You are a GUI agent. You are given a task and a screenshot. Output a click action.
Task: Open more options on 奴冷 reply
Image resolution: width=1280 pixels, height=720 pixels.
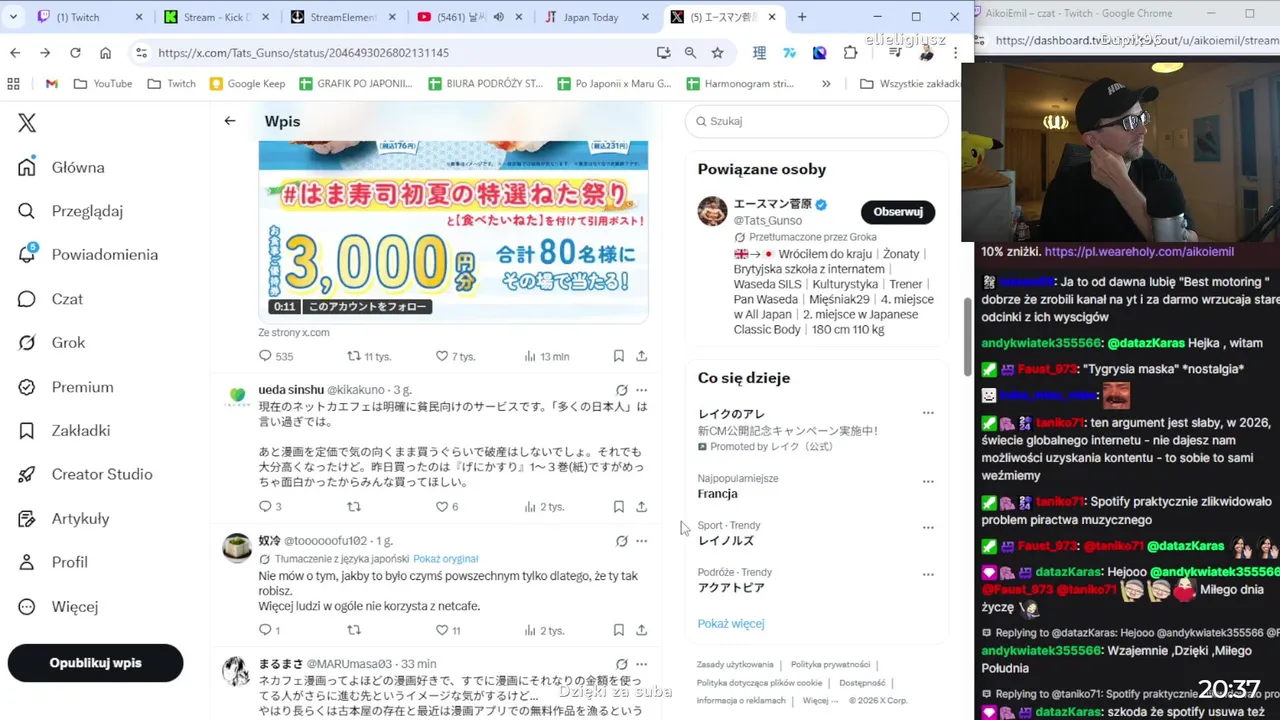pos(642,541)
